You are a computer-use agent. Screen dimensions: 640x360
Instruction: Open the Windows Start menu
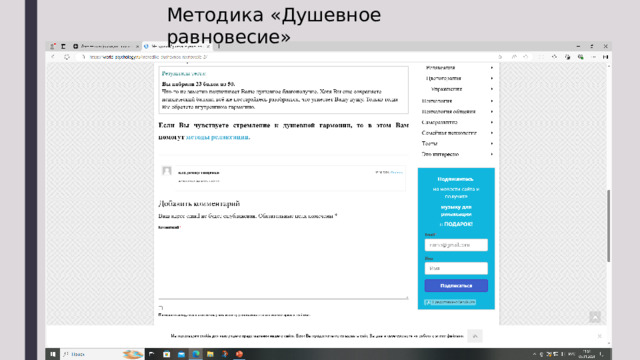pos(53,354)
